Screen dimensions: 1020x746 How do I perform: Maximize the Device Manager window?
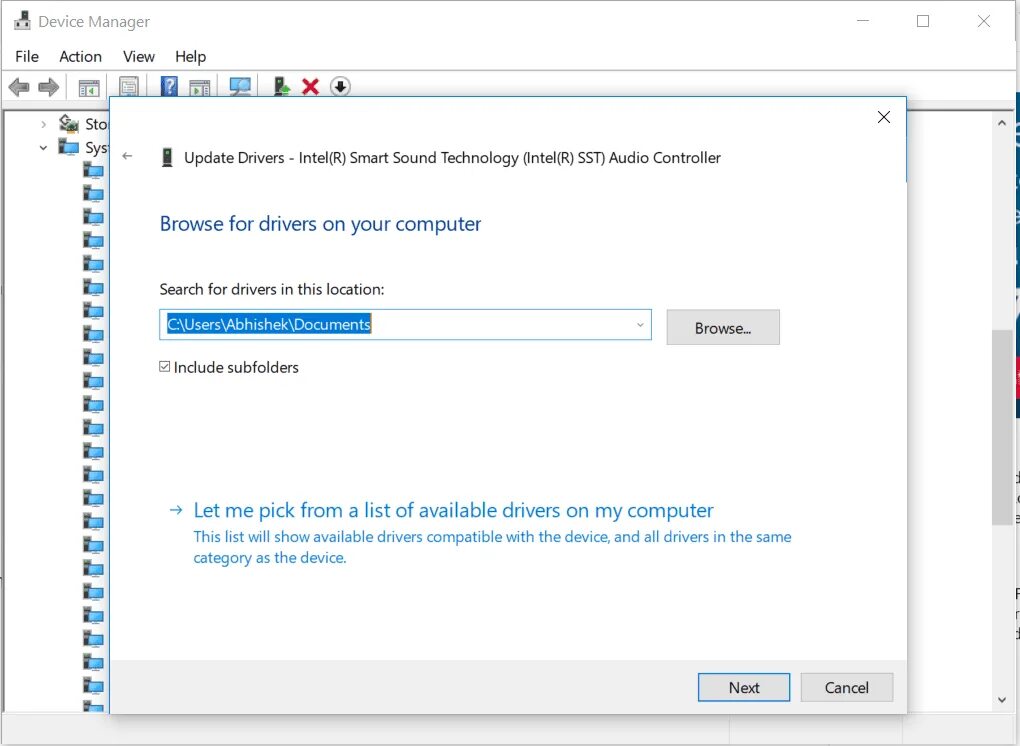[x=922, y=21]
